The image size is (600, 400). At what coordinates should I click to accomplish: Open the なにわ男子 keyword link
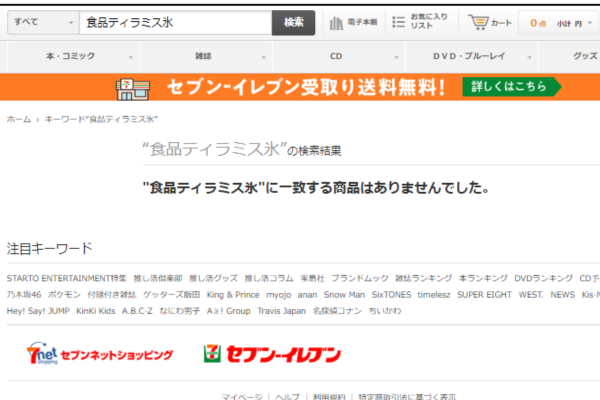(x=179, y=311)
